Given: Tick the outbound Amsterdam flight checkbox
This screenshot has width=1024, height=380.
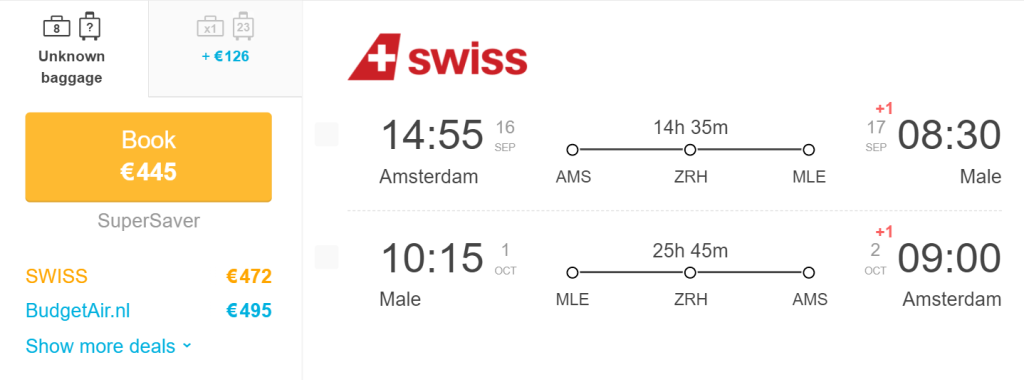Looking at the screenshot, I should [x=327, y=134].
